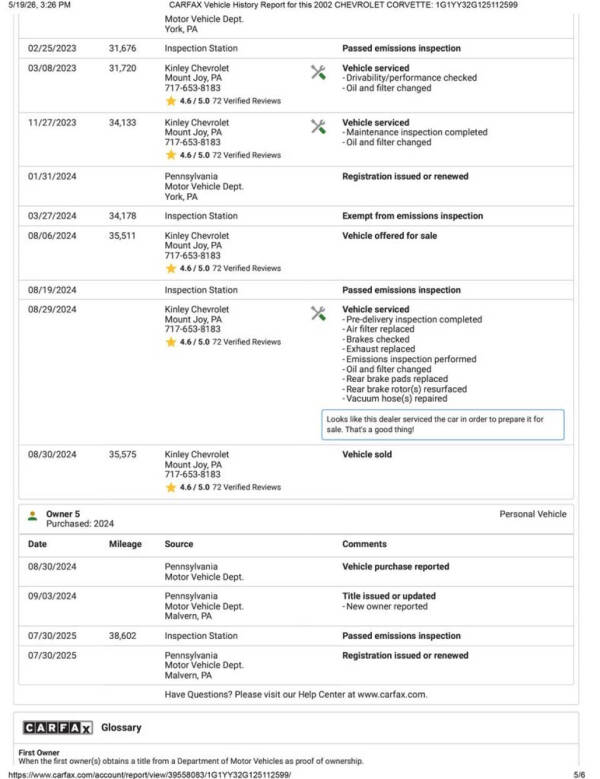Click star rating icon in 11/27/2023 entry
Screen dimensions: 600x779
tap(171, 155)
